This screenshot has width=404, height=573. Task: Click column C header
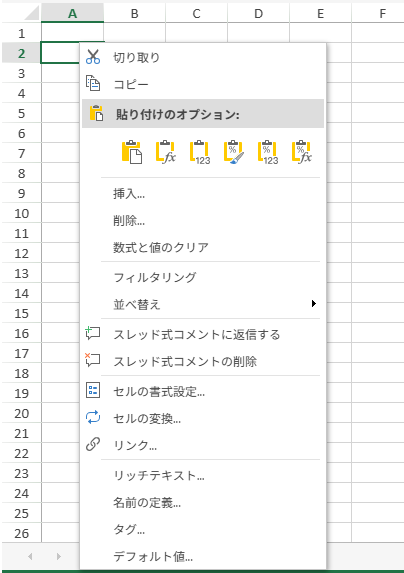pyautogui.click(x=197, y=13)
